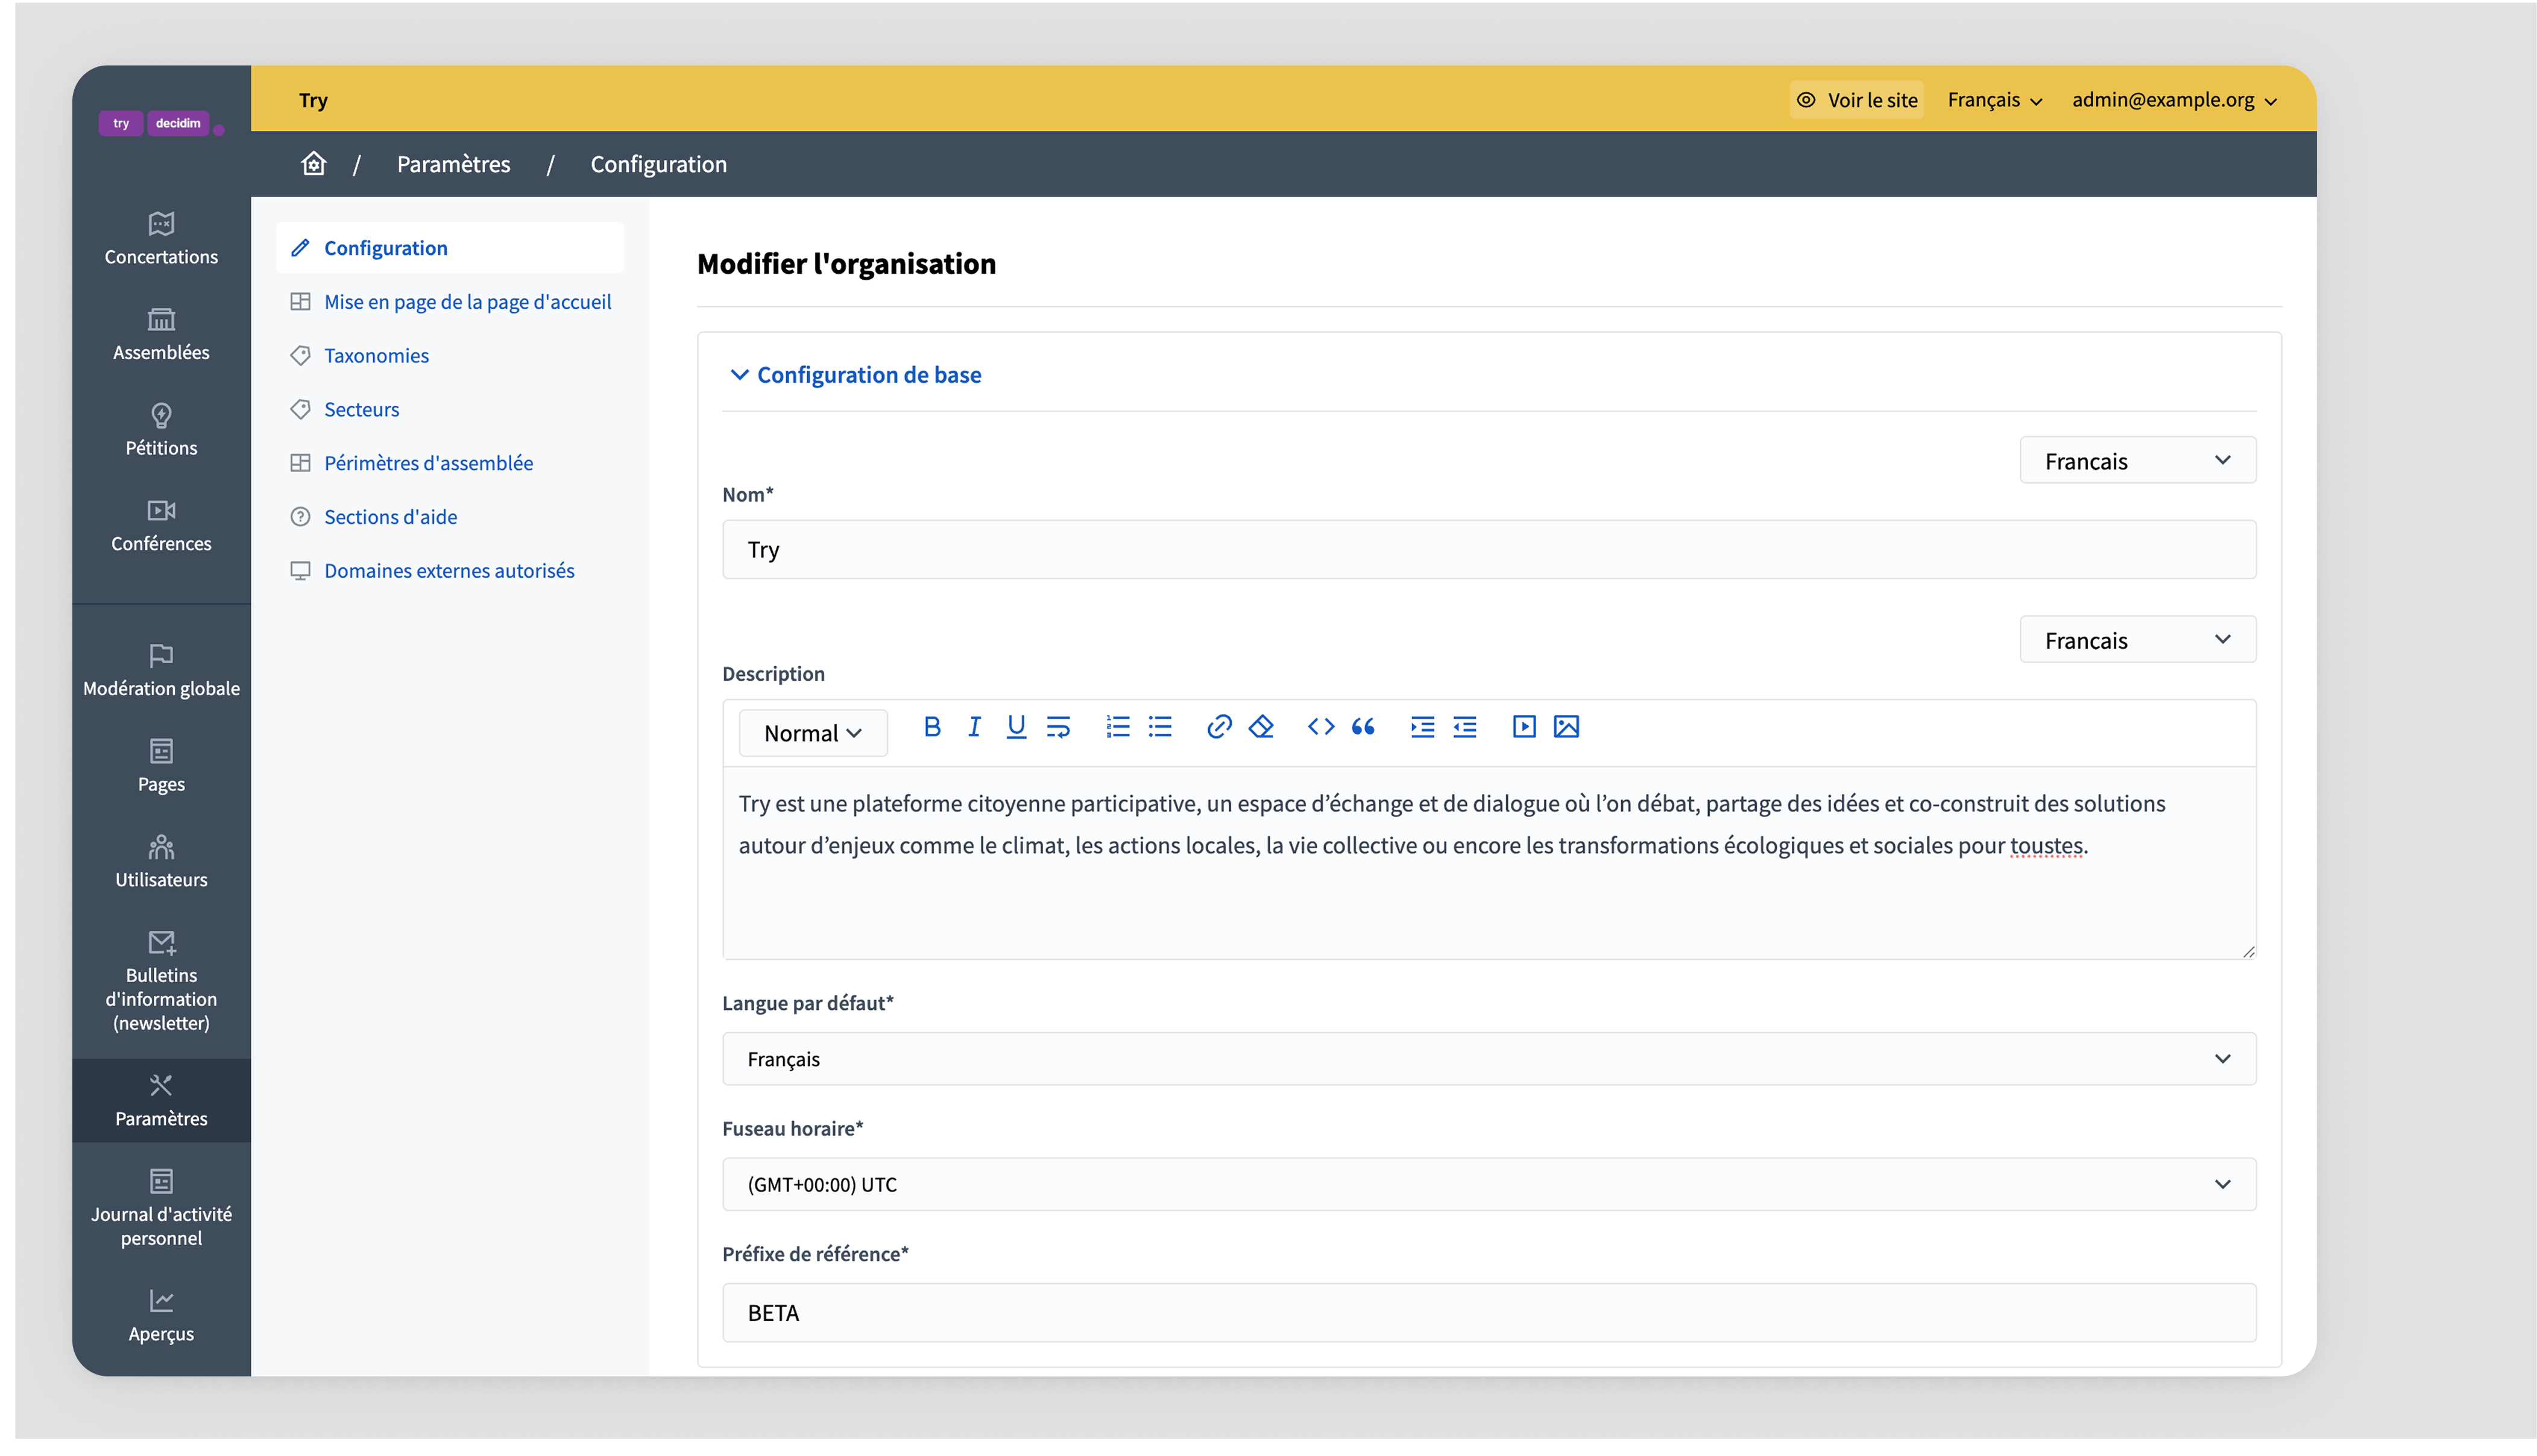
Task: Click the code block icon
Action: point(1321,727)
